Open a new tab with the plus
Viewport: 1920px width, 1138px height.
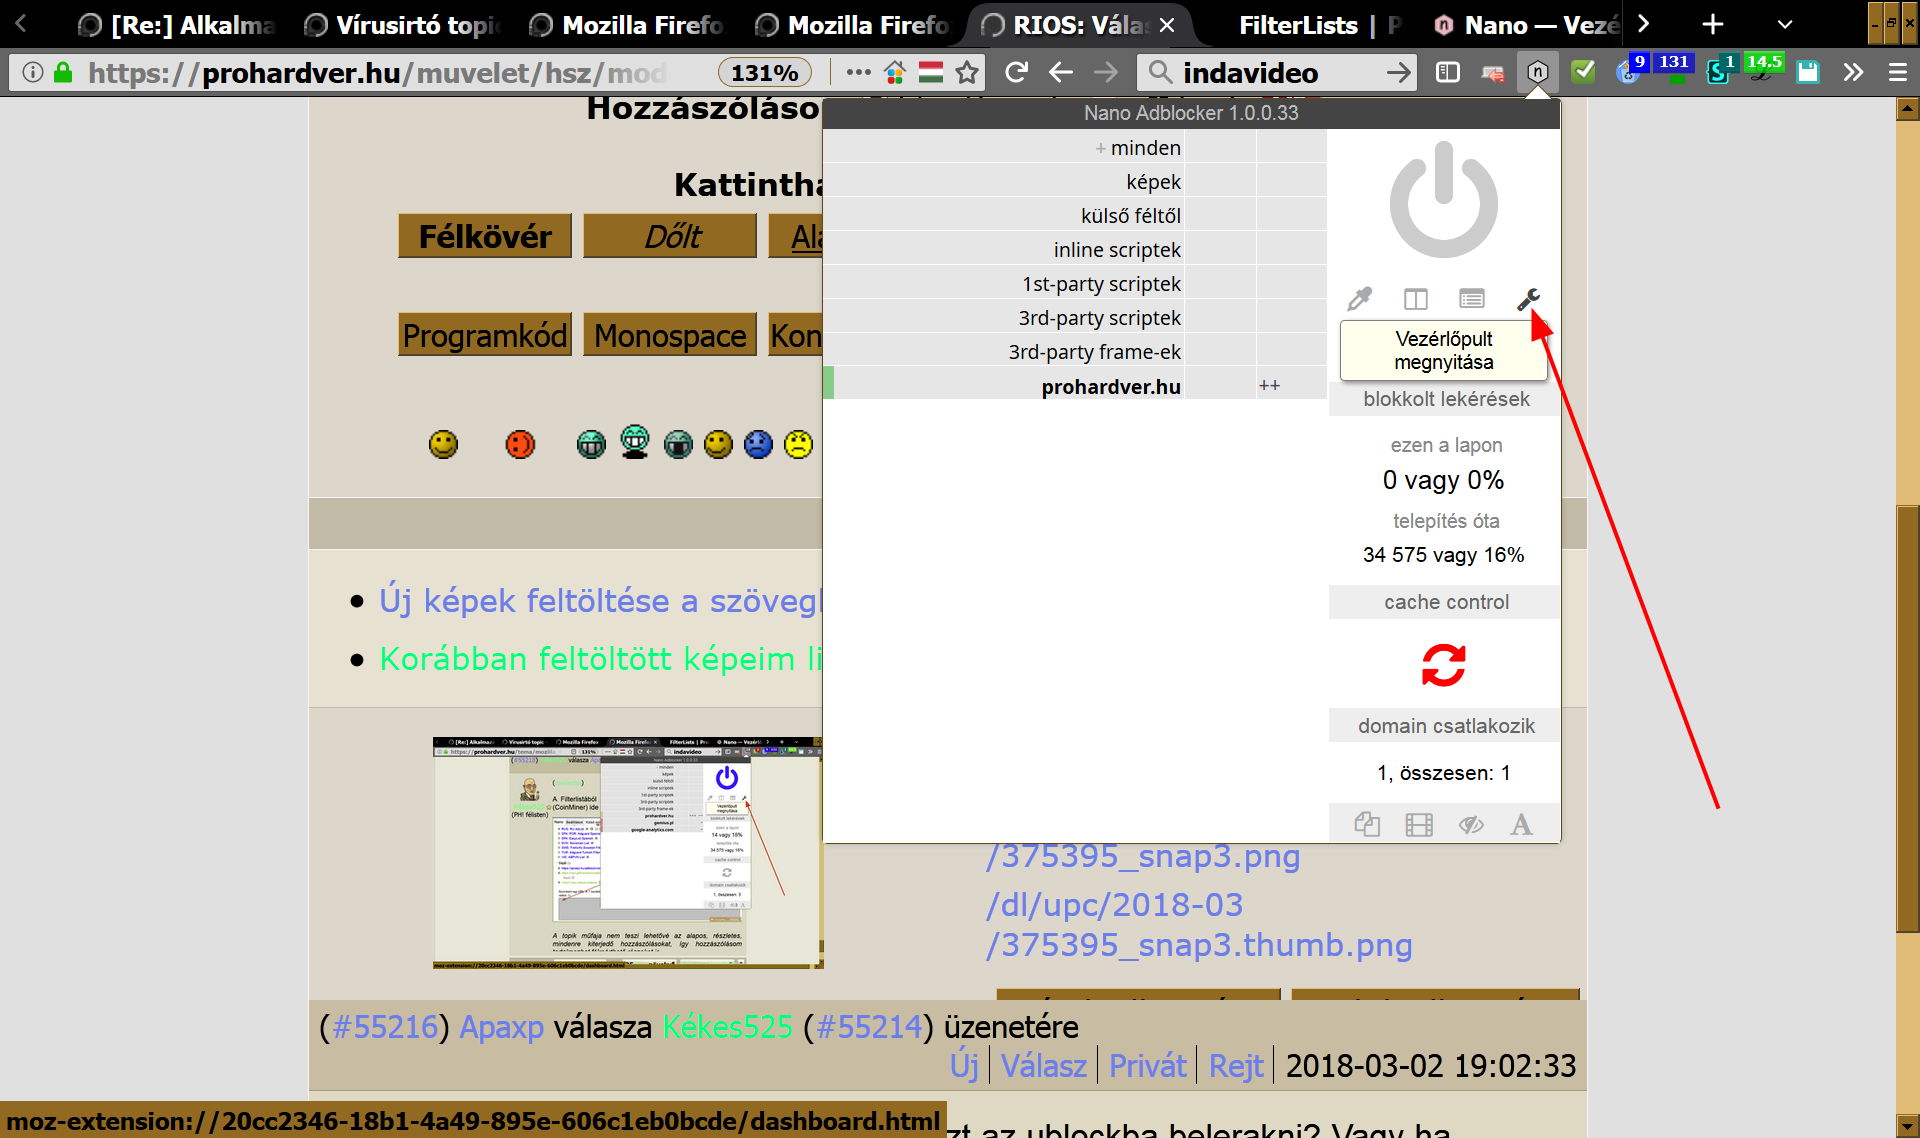[x=1713, y=25]
